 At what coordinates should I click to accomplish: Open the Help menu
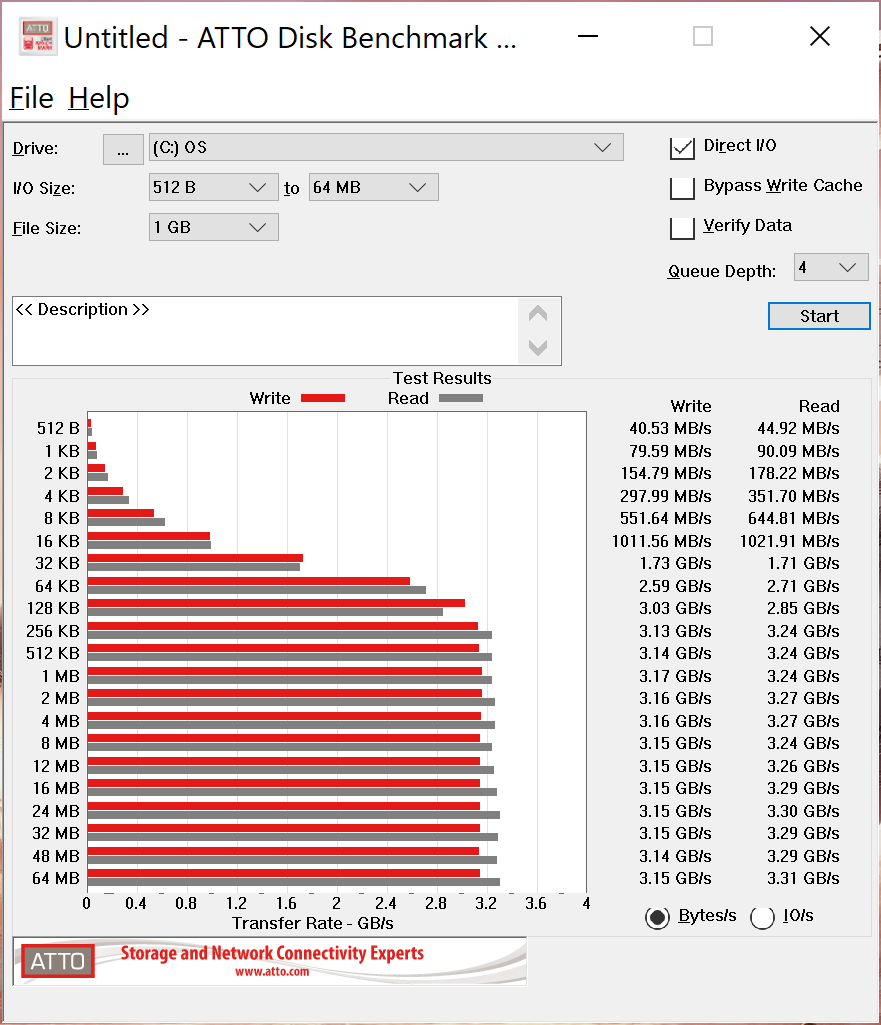click(x=99, y=98)
